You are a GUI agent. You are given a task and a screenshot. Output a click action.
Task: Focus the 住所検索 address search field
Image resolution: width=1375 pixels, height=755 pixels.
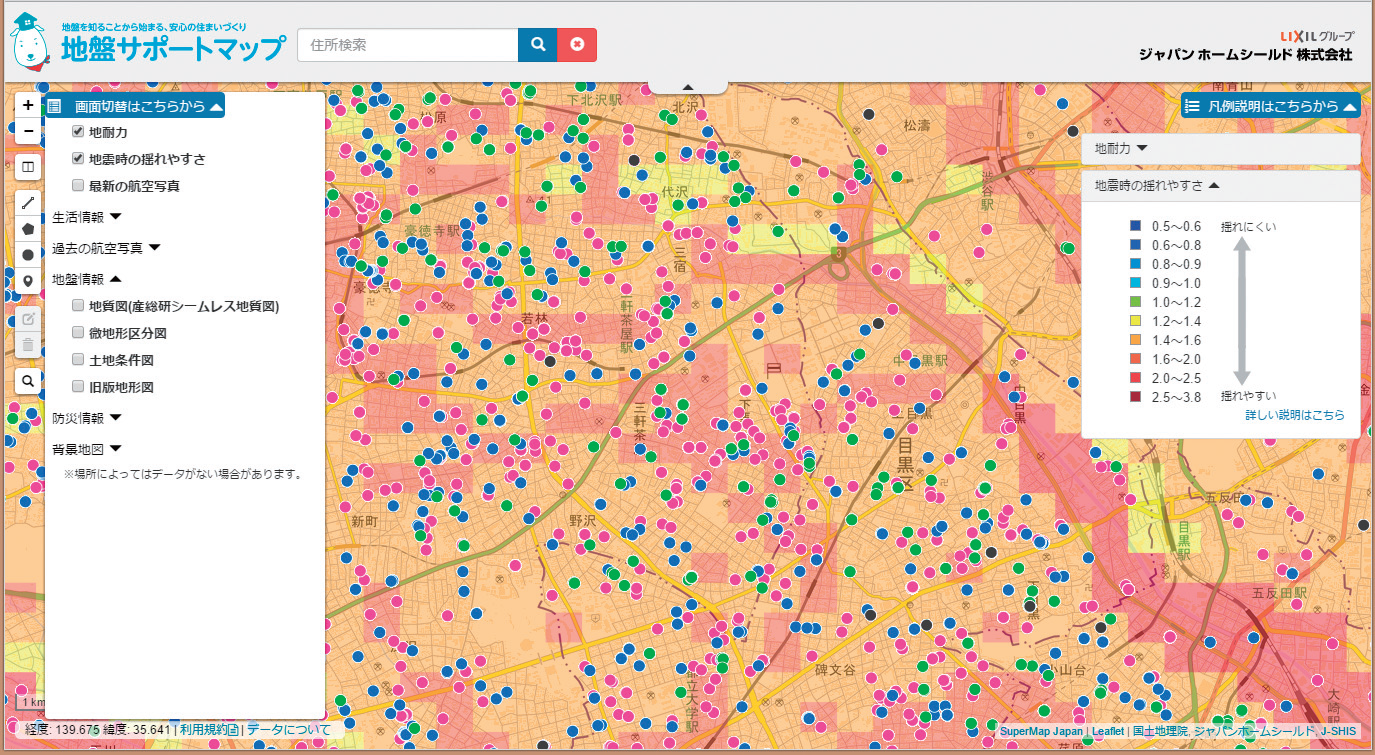click(407, 45)
